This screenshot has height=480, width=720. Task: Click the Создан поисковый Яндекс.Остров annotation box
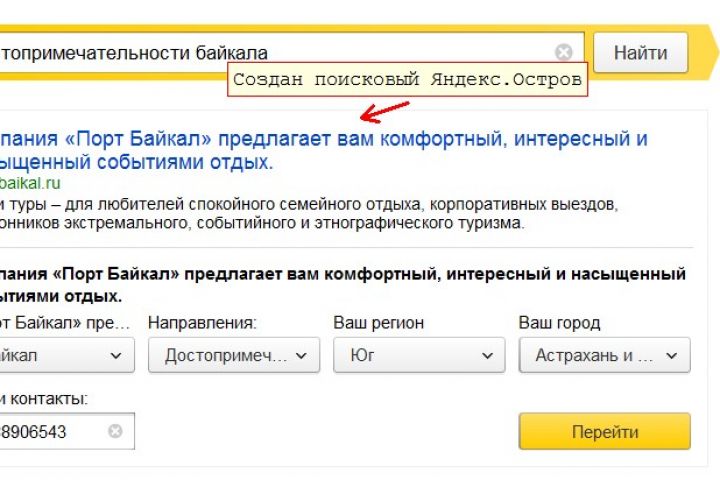pyautogui.click(x=407, y=79)
